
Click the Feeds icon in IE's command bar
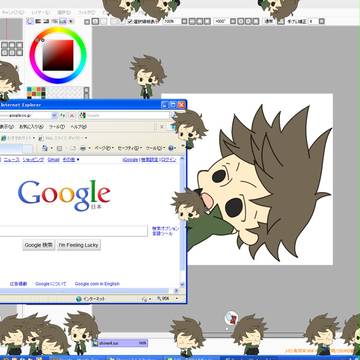(59, 148)
